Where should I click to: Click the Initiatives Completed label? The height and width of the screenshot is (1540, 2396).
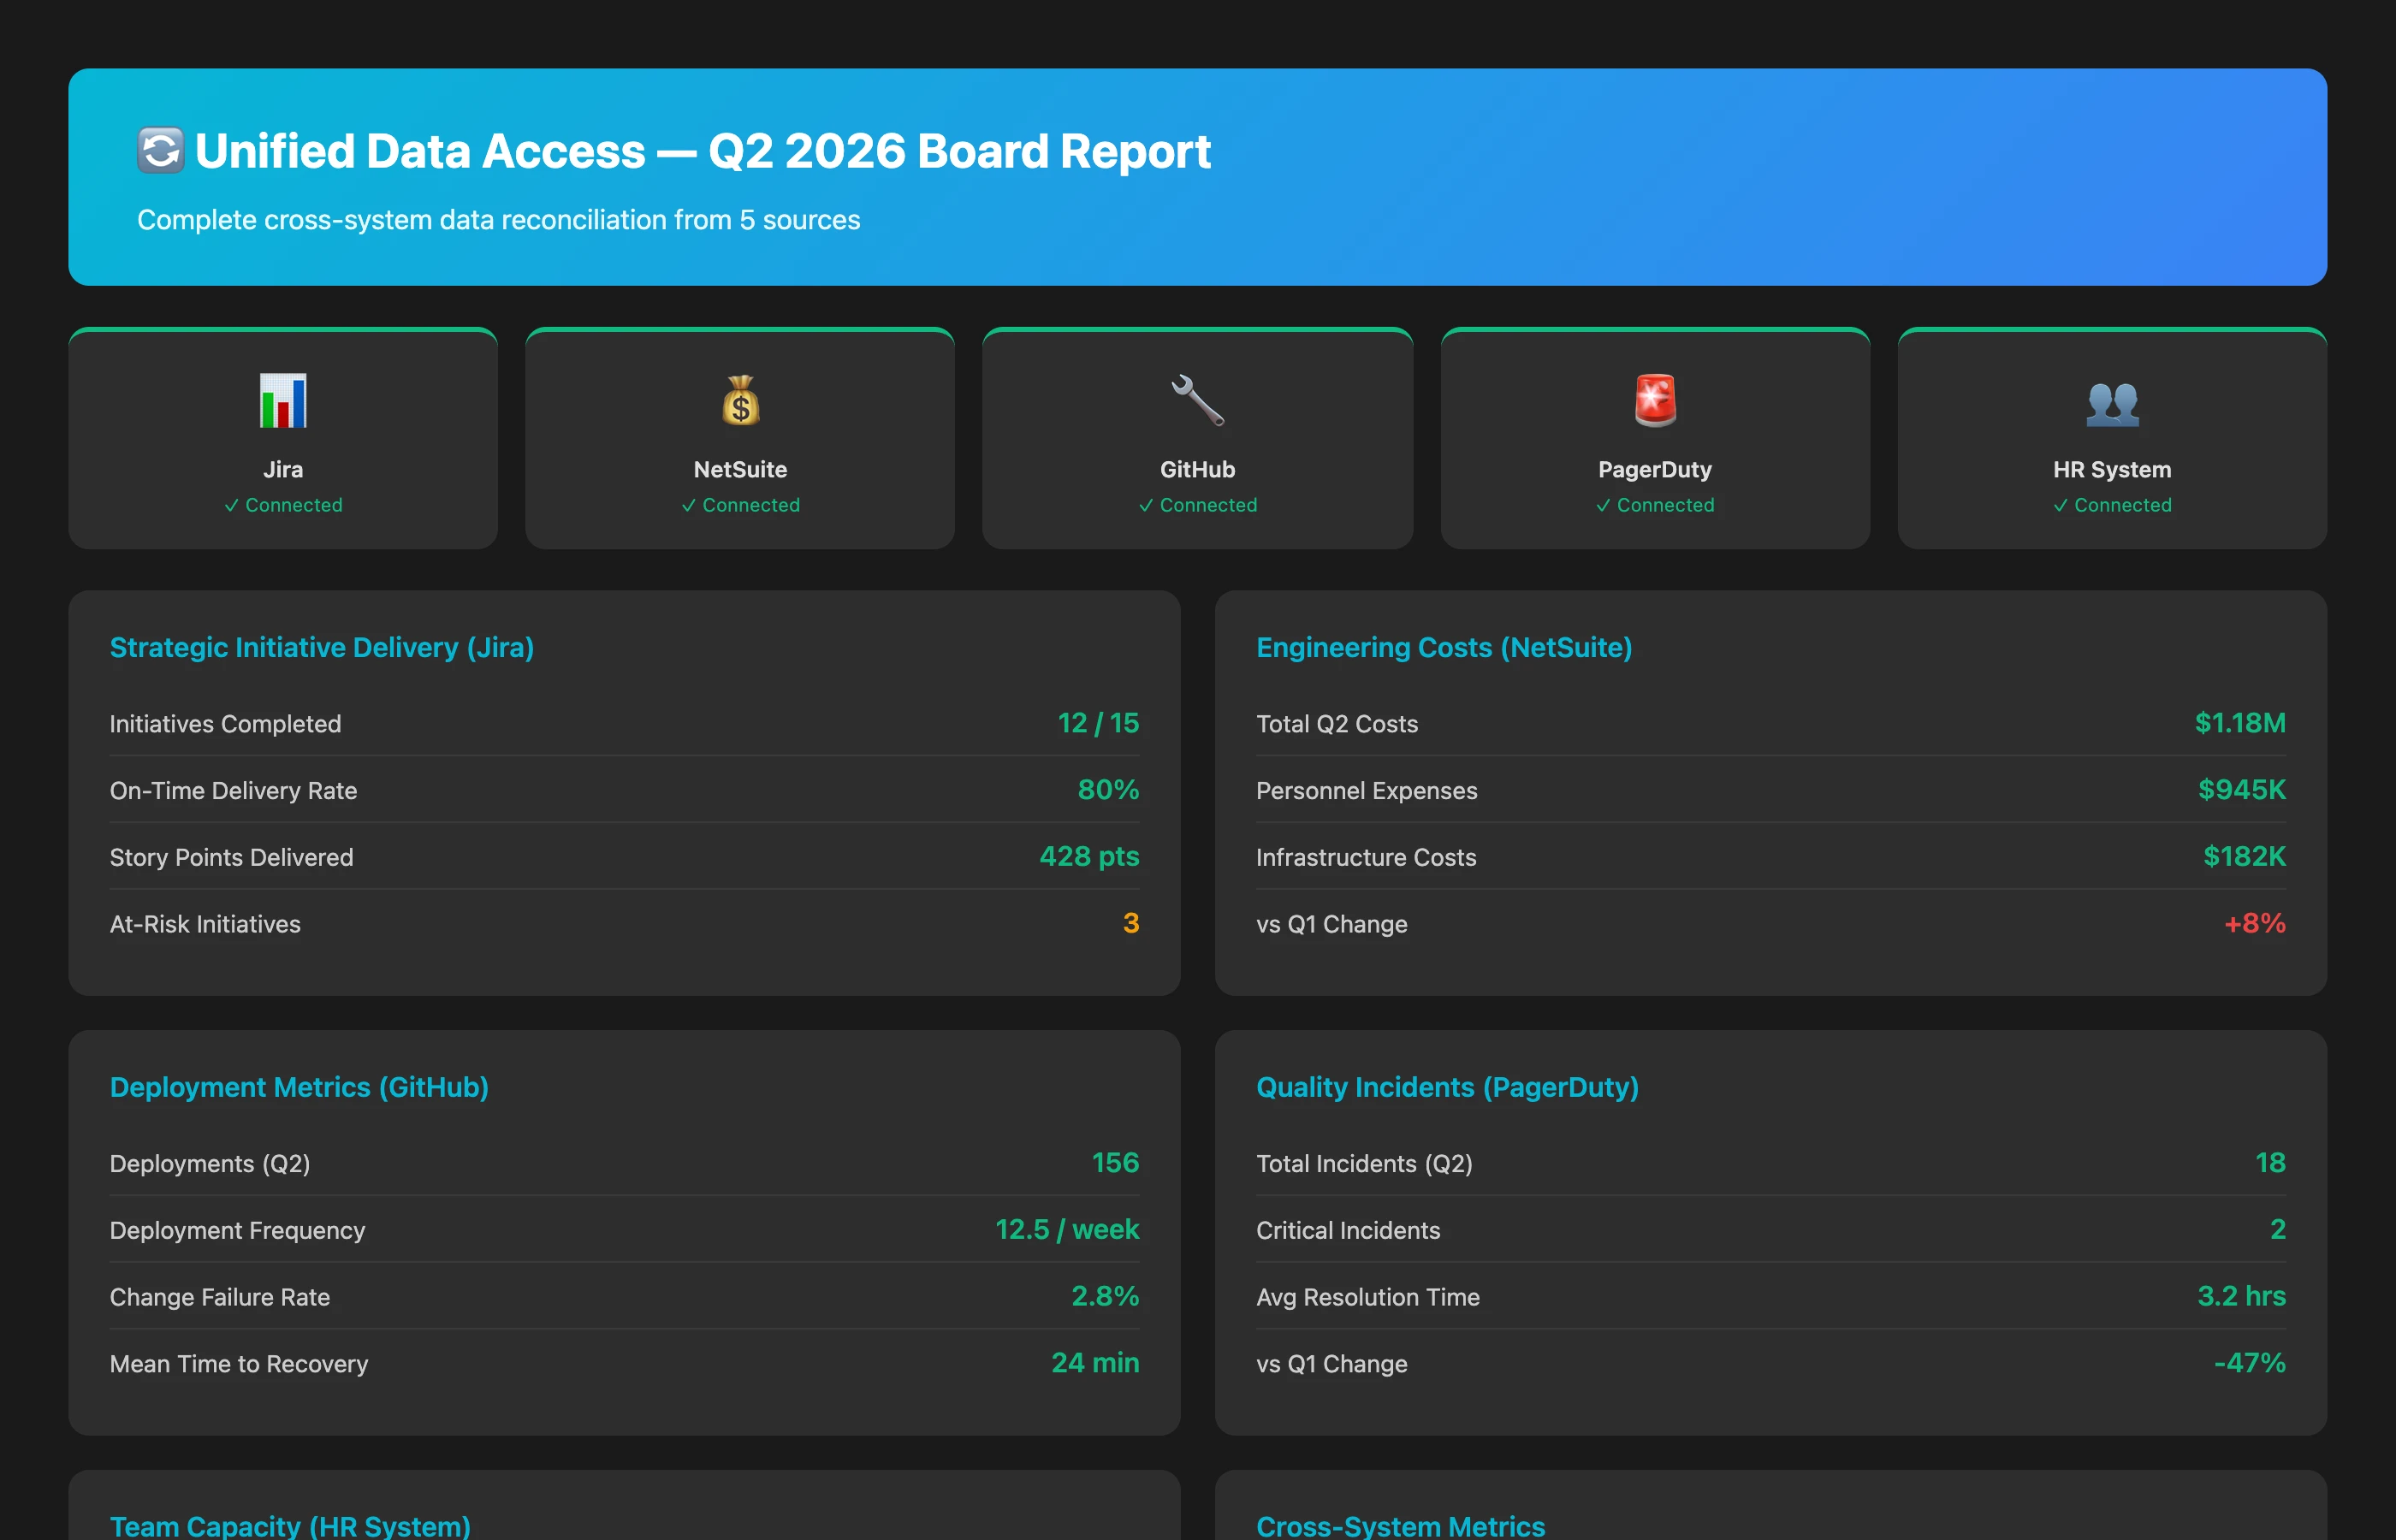coord(225,724)
